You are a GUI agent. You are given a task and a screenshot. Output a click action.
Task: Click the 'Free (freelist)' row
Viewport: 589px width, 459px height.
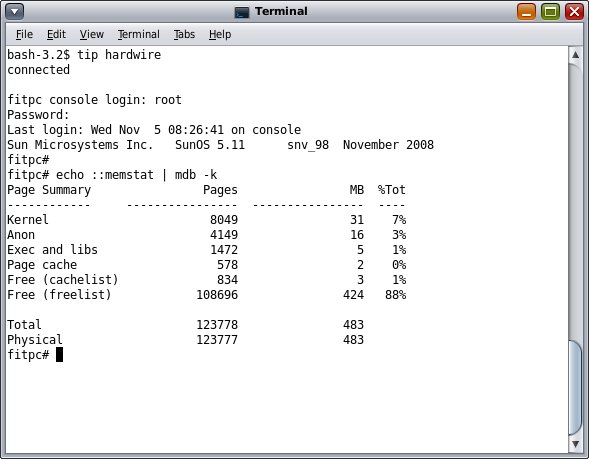tap(207, 295)
